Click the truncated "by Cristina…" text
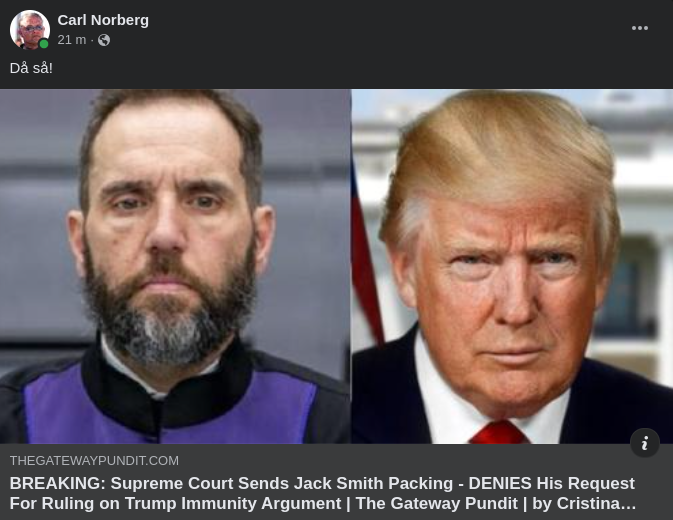Image resolution: width=673 pixels, height=520 pixels. click(584, 503)
